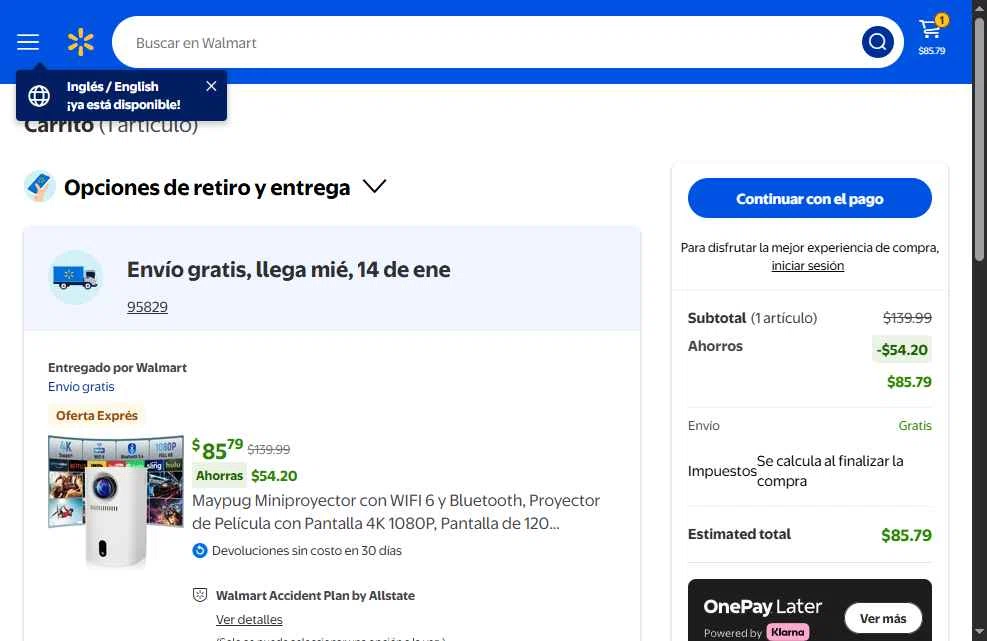This screenshot has width=987, height=641.
Task: Click the delivery truck icon
Action: click(x=76, y=277)
